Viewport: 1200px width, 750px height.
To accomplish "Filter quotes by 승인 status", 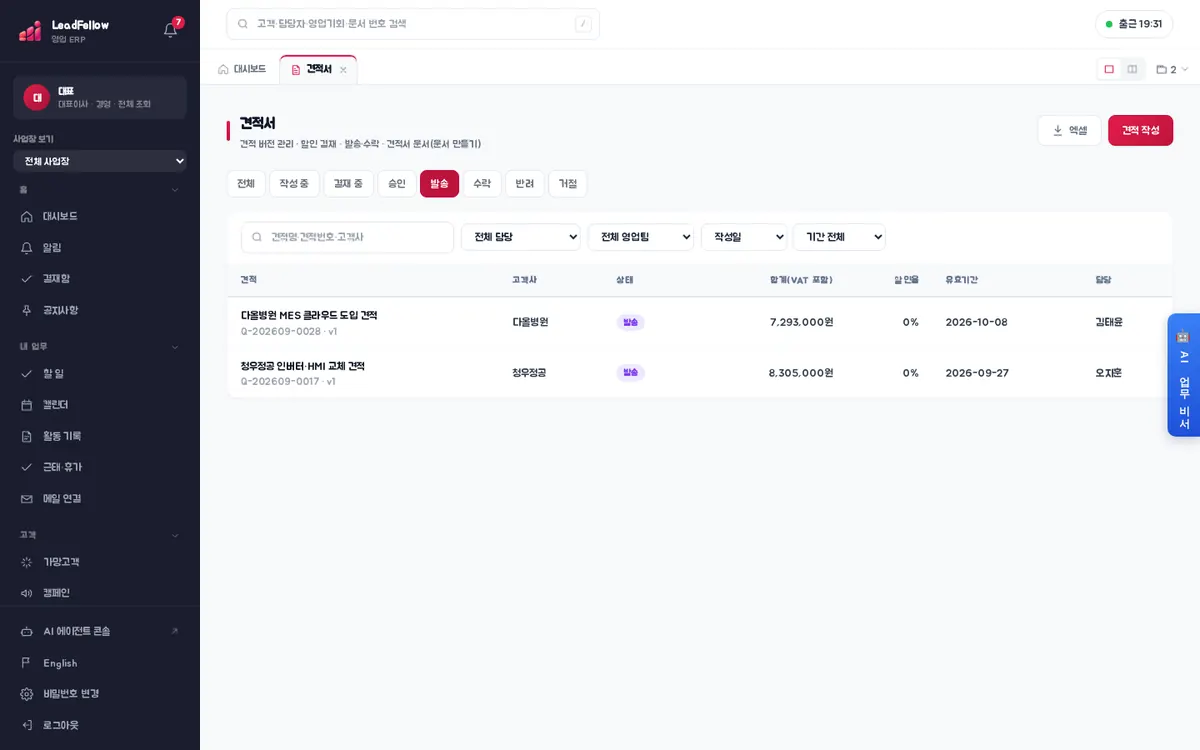I will click(x=397, y=184).
